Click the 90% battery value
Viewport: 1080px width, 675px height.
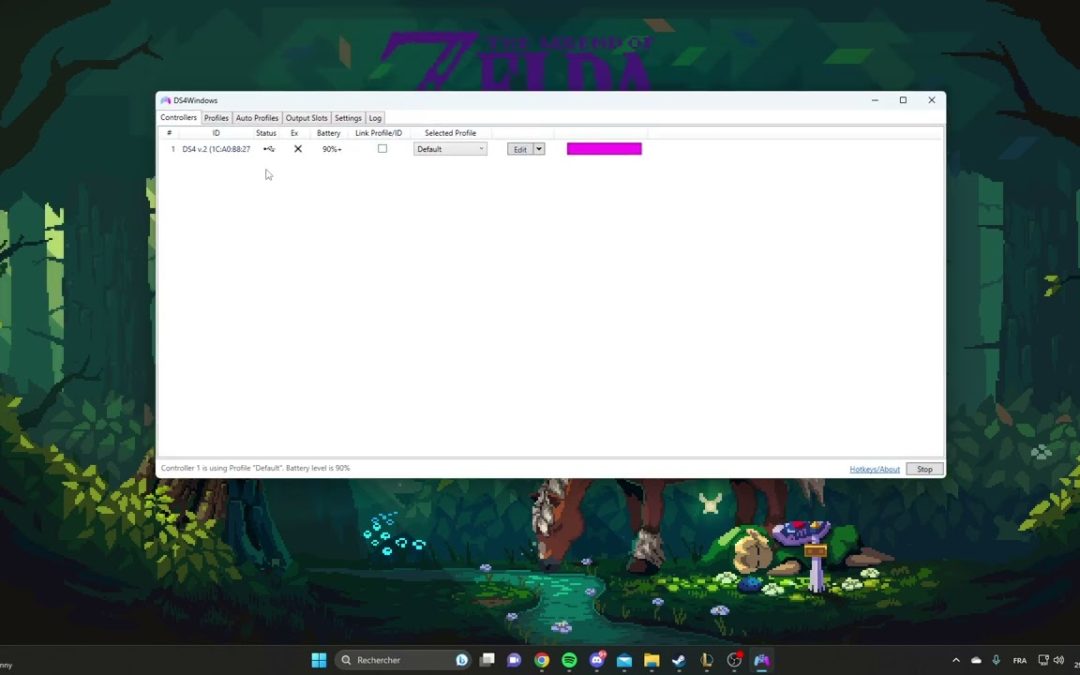tap(331, 149)
